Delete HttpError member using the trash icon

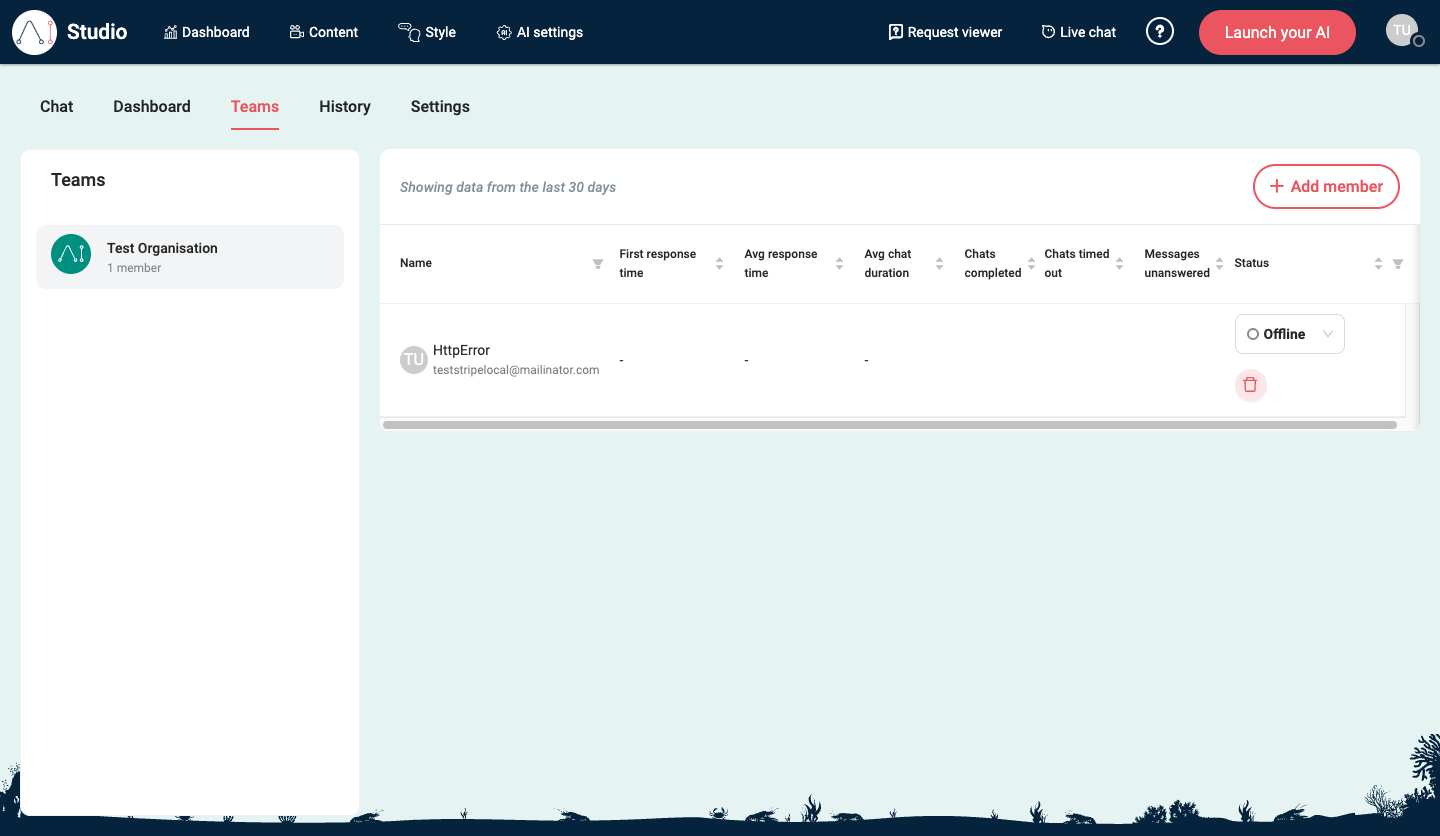coord(1250,385)
